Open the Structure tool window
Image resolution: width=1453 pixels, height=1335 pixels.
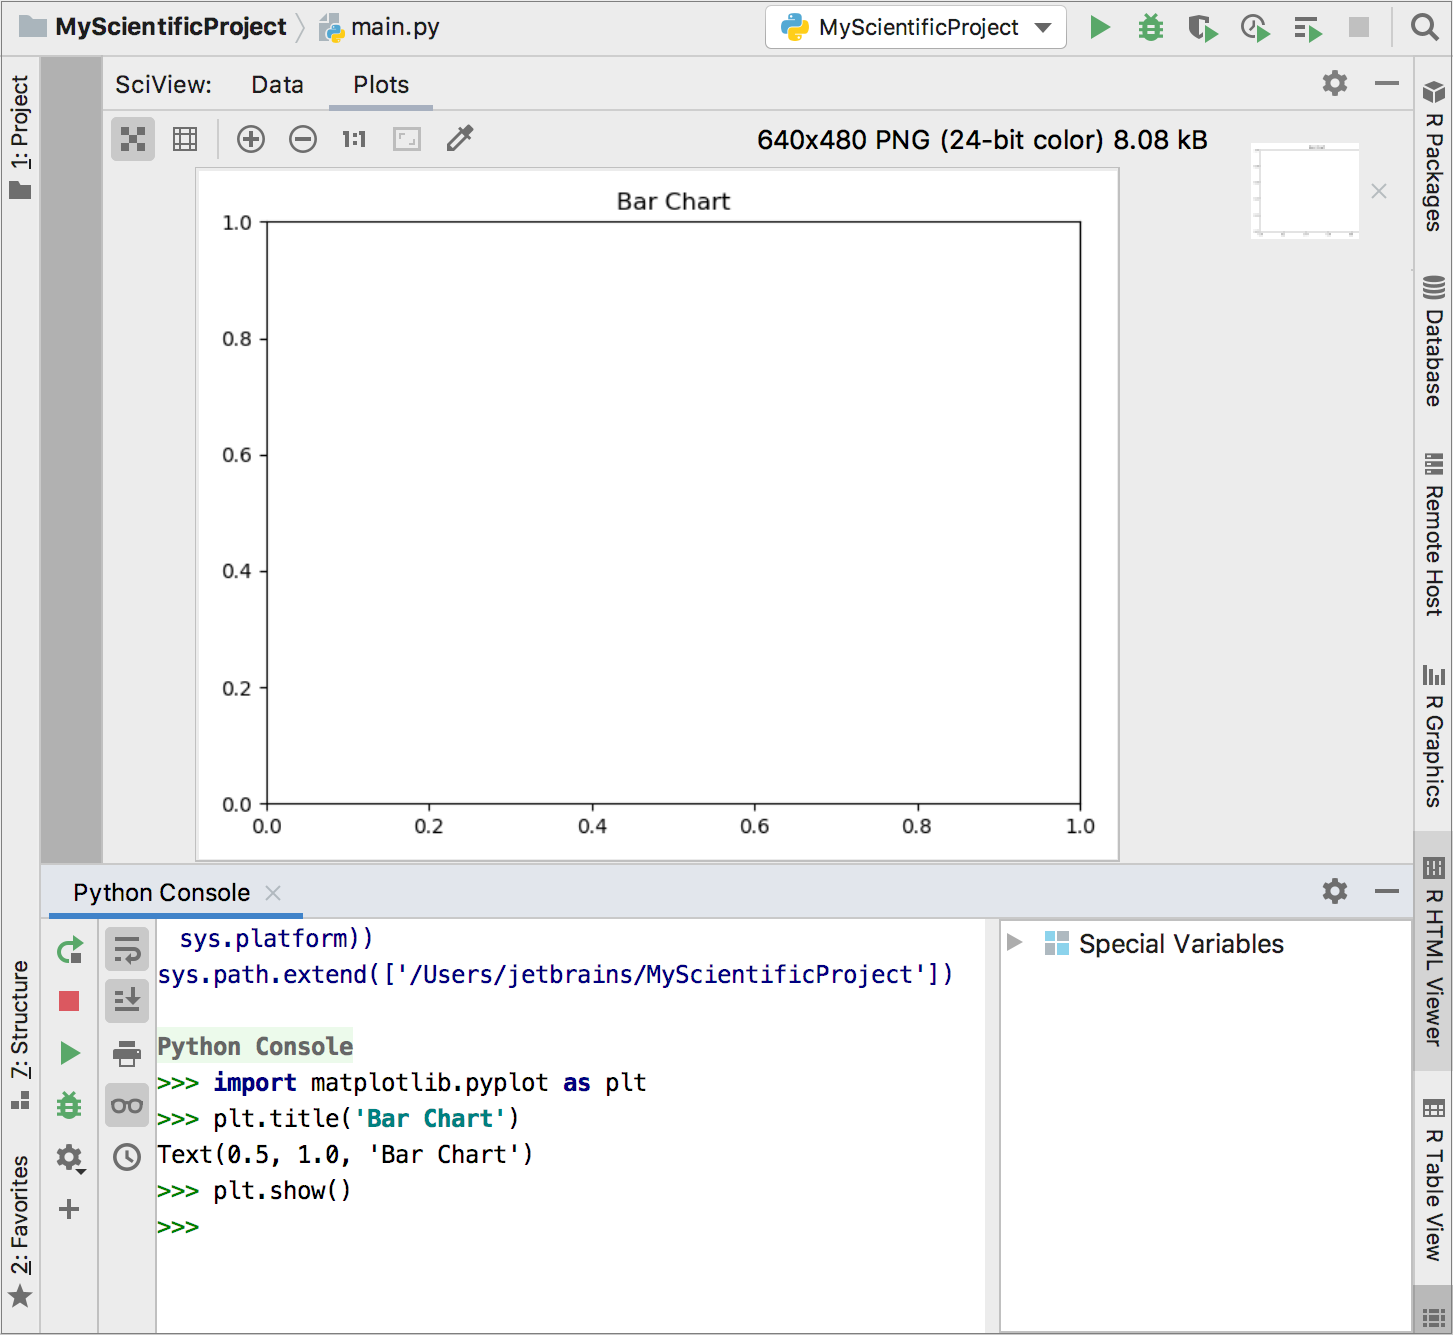point(21,1030)
